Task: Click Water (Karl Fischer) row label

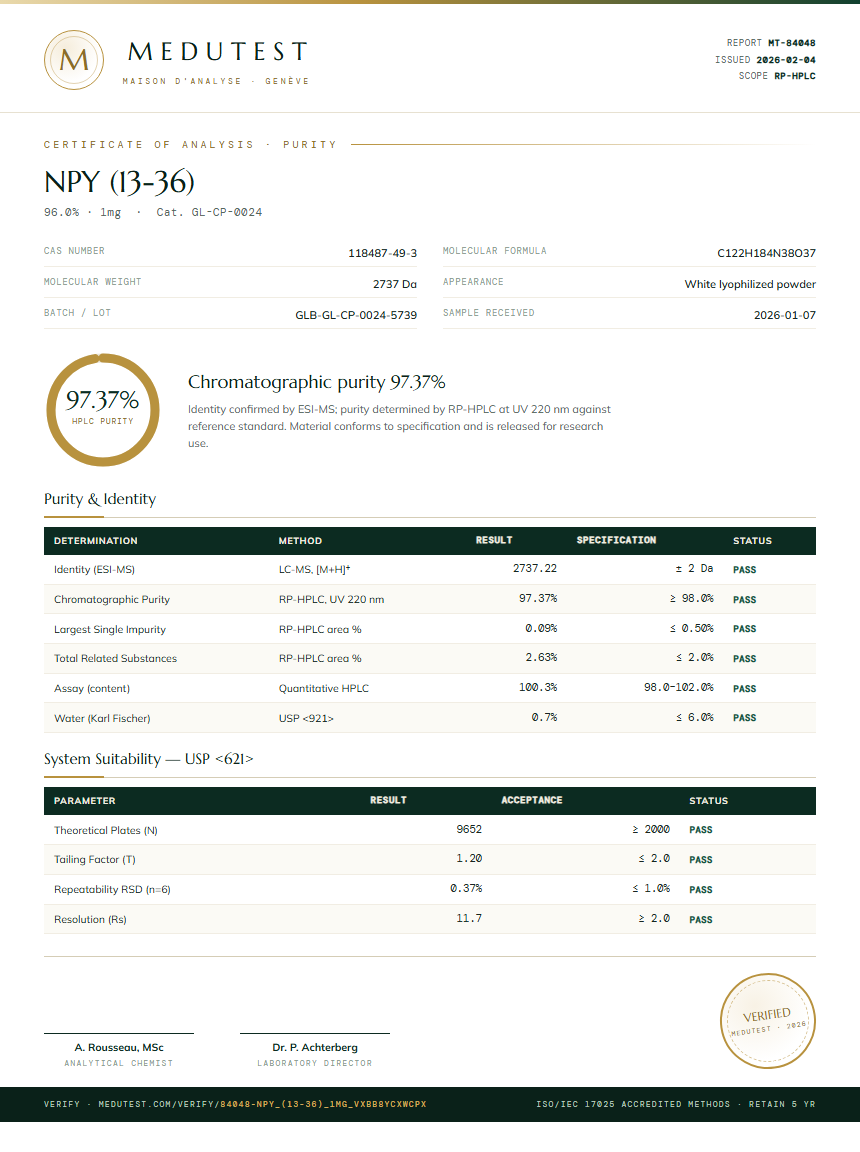Action: [102, 719]
